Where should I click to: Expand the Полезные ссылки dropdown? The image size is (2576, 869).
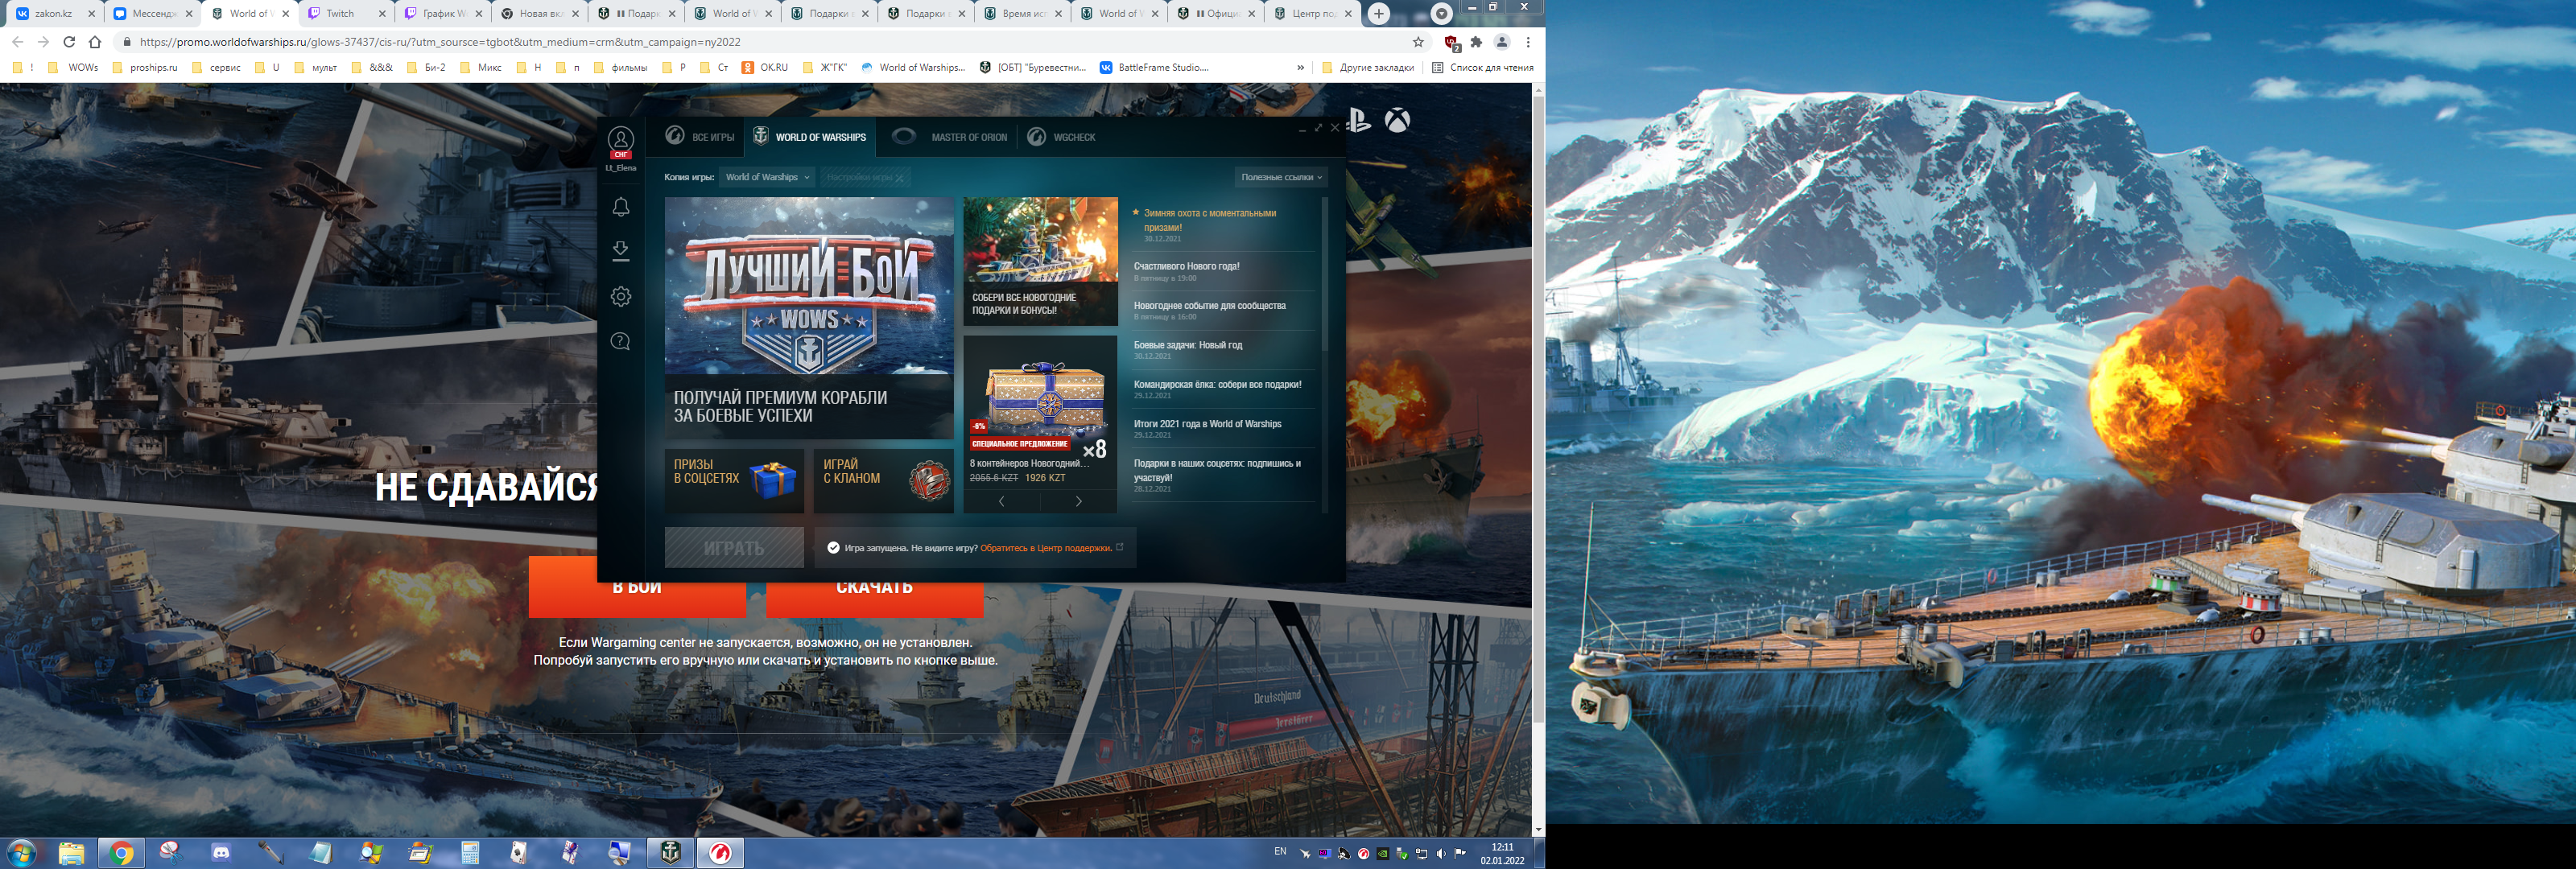pyautogui.click(x=1281, y=177)
